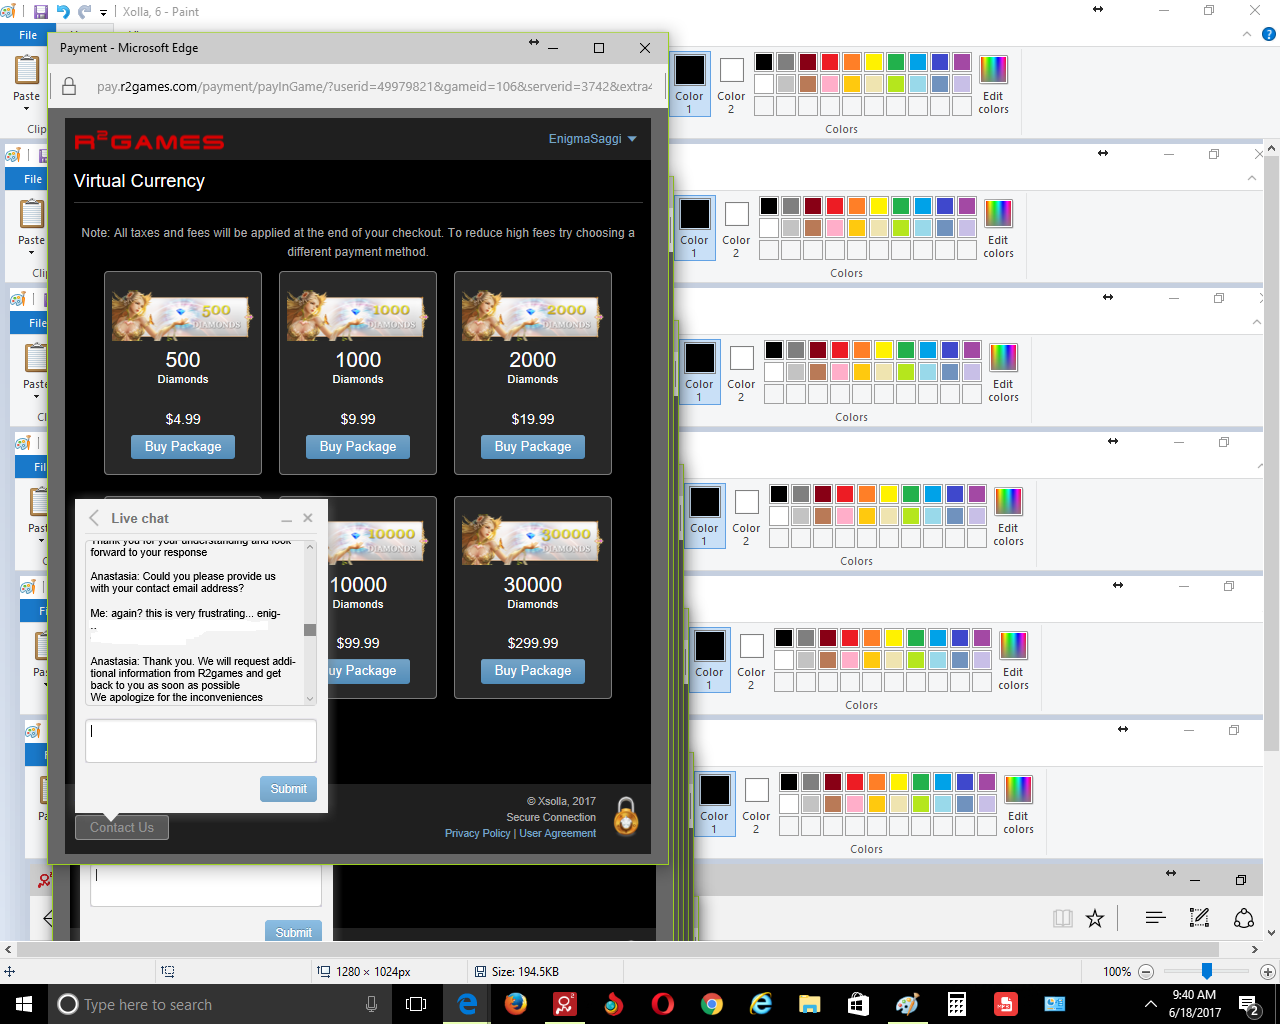1280x1024 pixels.
Task: Click the Microsoft Edge taskbar icon
Action: [x=467, y=1004]
